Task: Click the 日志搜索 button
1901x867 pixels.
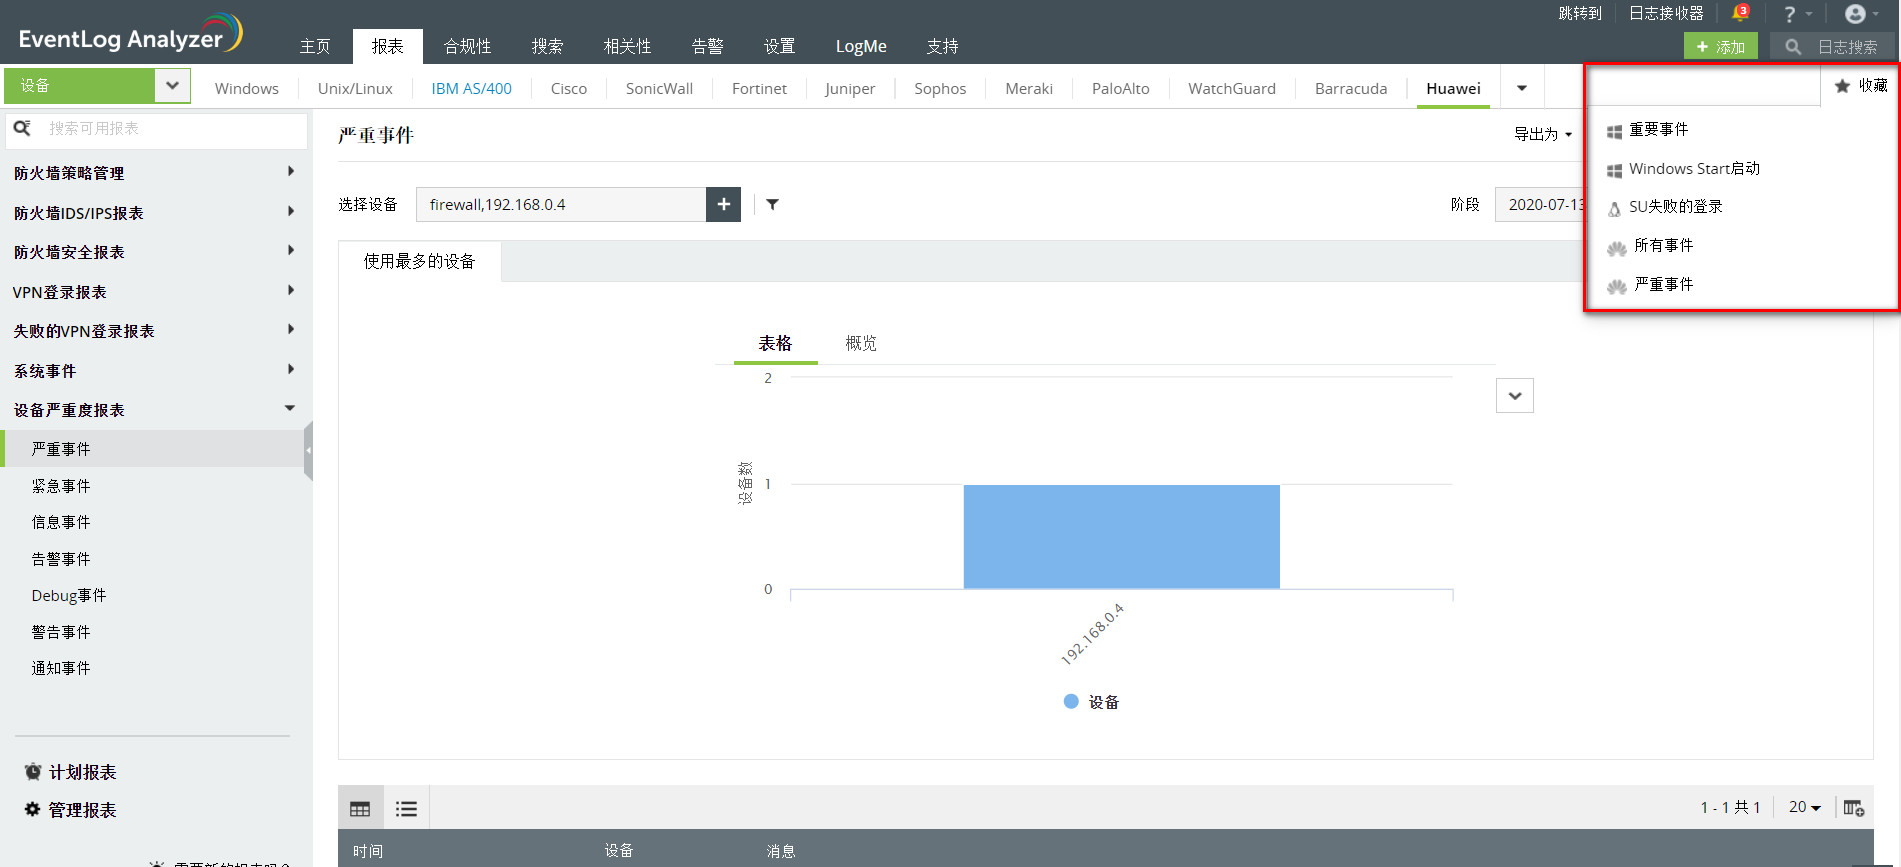Action: [x=1832, y=46]
